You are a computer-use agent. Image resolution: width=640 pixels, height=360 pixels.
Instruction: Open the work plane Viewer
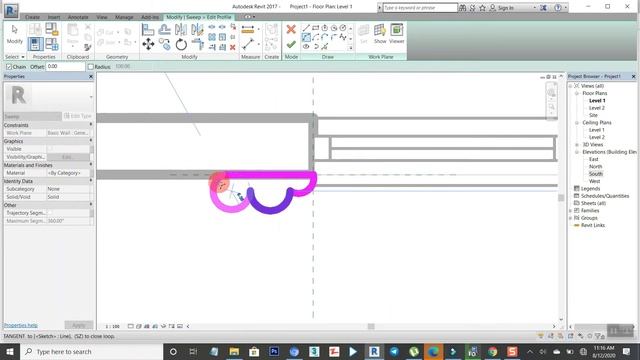click(x=396, y=34)
